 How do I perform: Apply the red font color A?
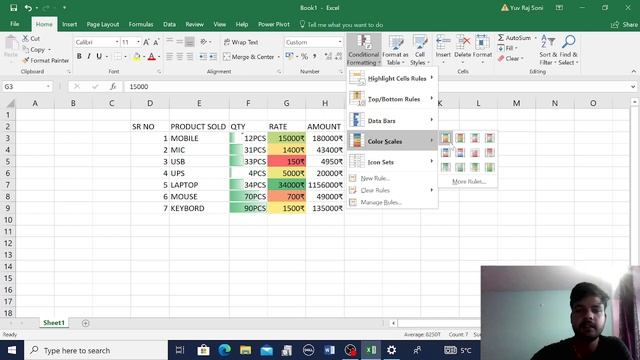152,56
